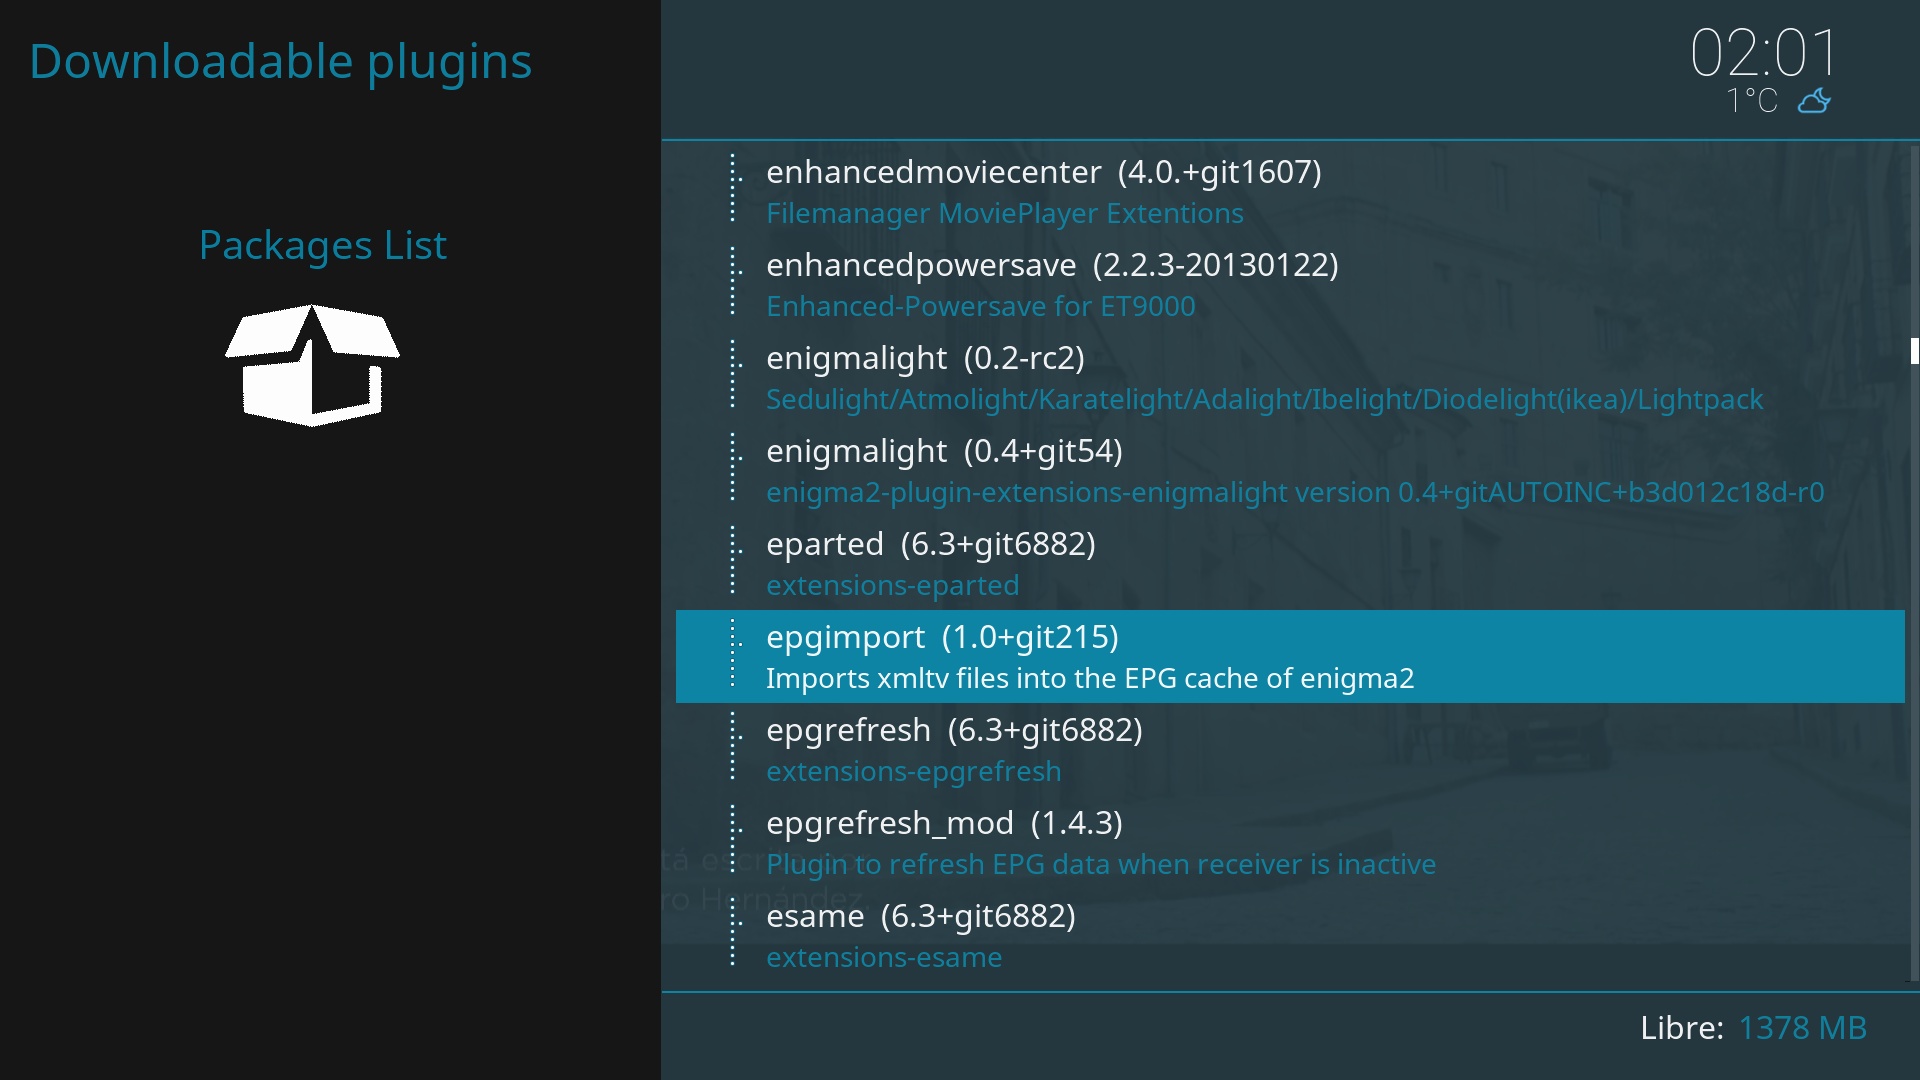Screen dimensions: 1920x1080
Task: Click the Sedulight/Atmolight description line
Action: (1264, 400)
